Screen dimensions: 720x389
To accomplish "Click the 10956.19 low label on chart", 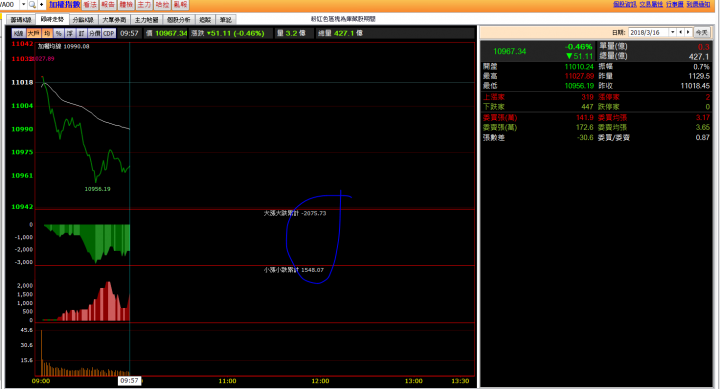I will [x=97, y=189].
